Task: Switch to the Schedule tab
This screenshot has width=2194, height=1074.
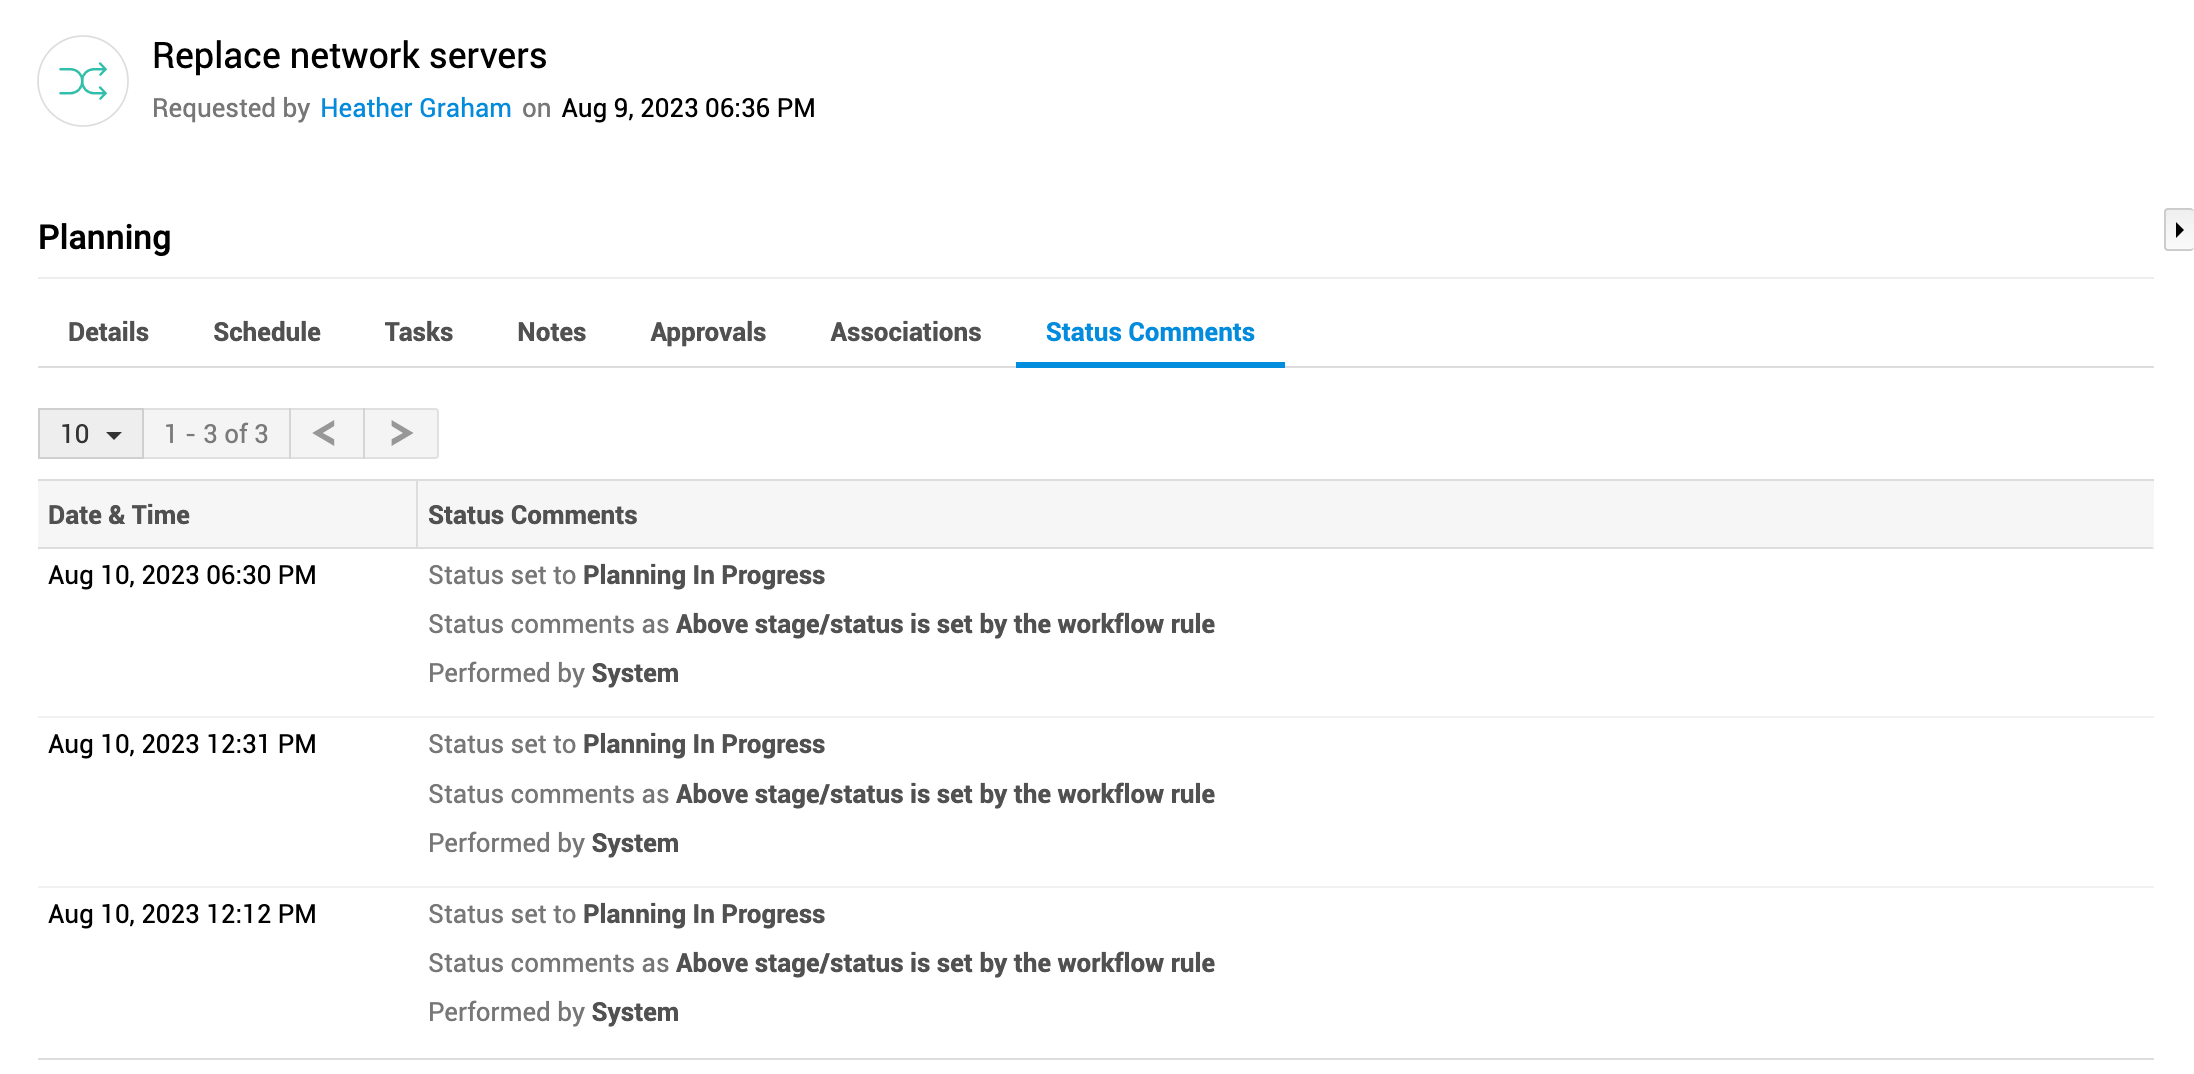Action: (266, 332)
